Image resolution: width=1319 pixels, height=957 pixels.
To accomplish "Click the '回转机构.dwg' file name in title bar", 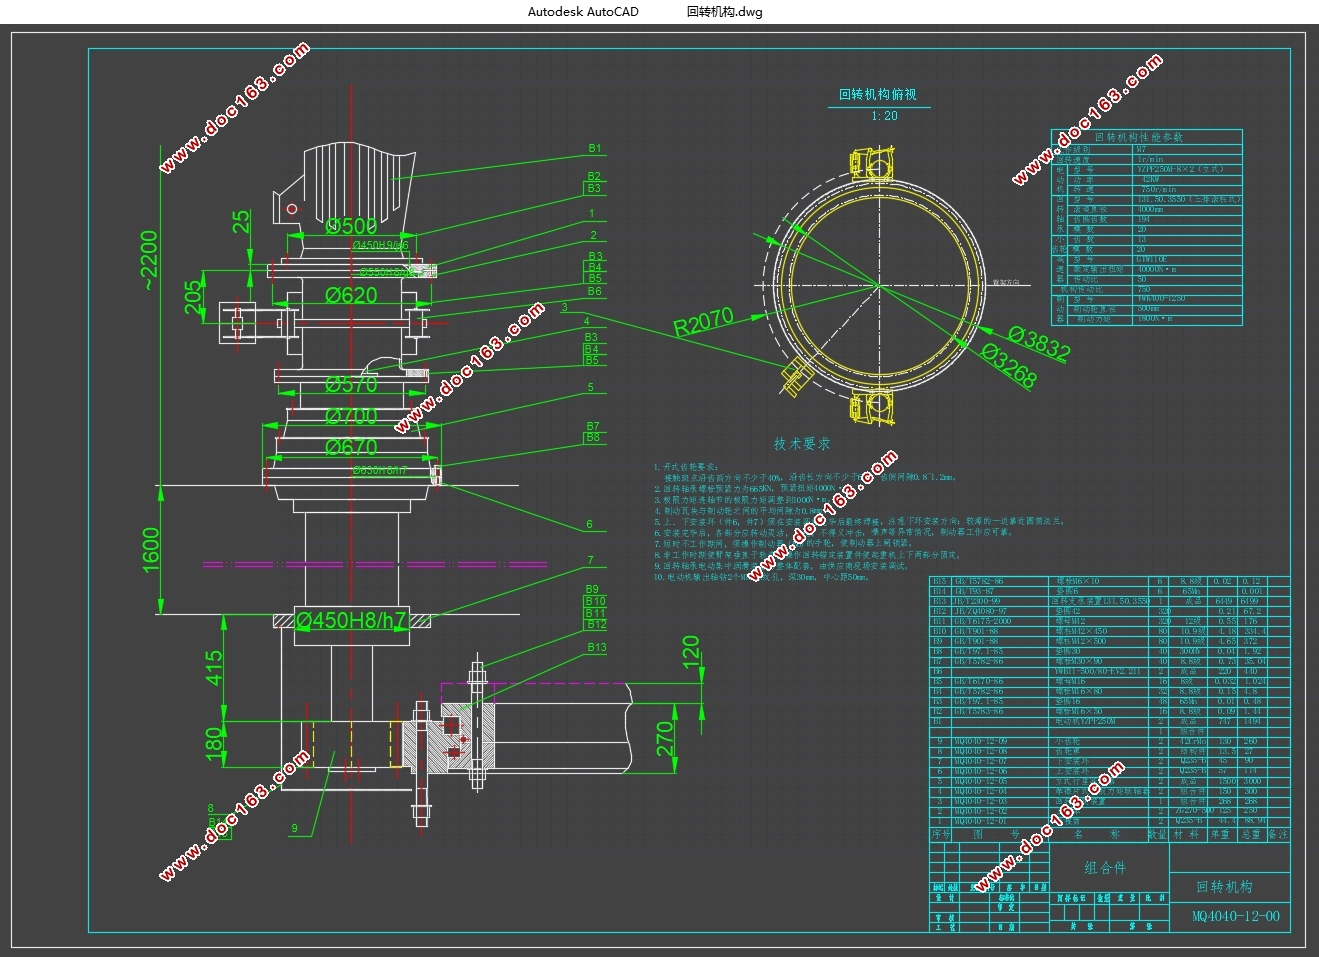I will (x=724, y=12).
